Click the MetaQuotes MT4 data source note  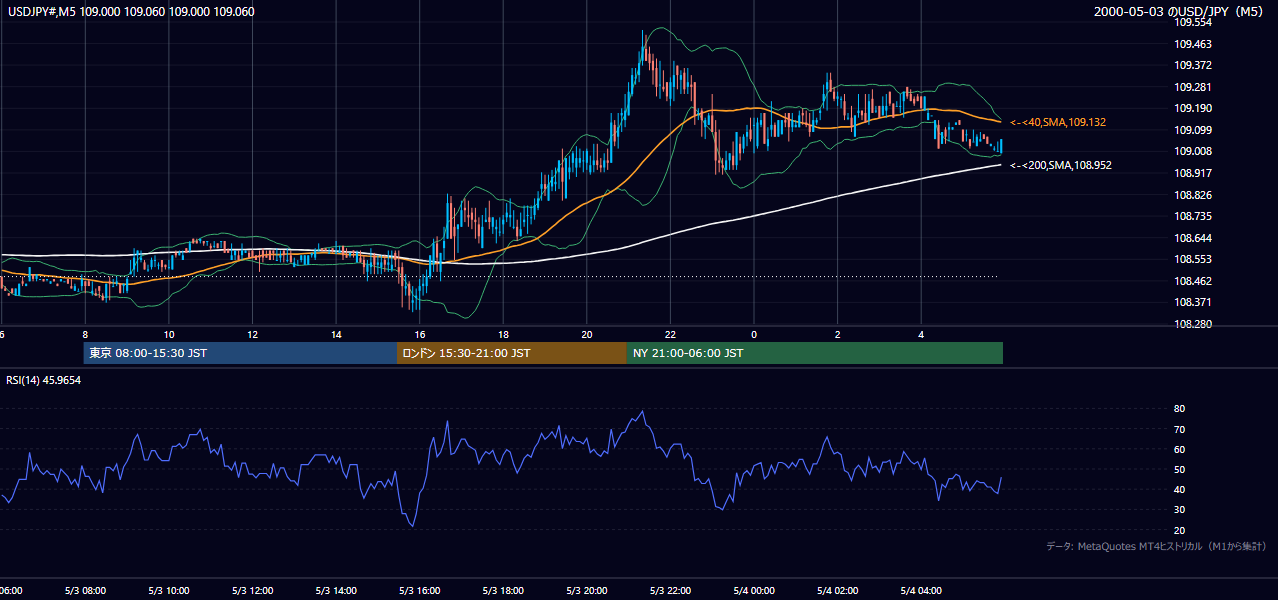point(1156,546)
